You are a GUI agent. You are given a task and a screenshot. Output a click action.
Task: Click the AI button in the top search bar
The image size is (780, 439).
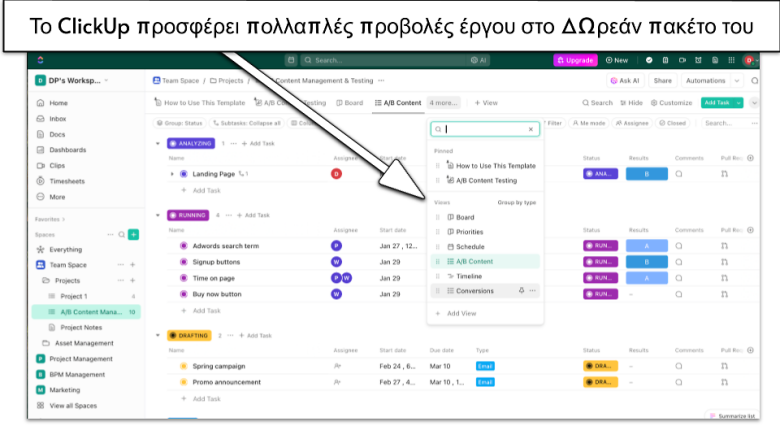click(478, 60)
